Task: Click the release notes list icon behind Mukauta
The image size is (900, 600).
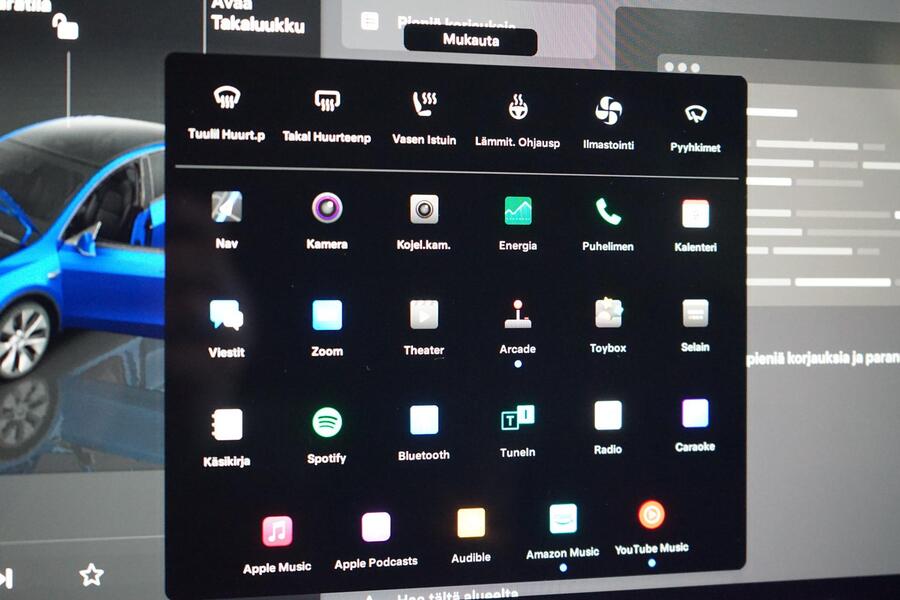Action: point(370,22)
